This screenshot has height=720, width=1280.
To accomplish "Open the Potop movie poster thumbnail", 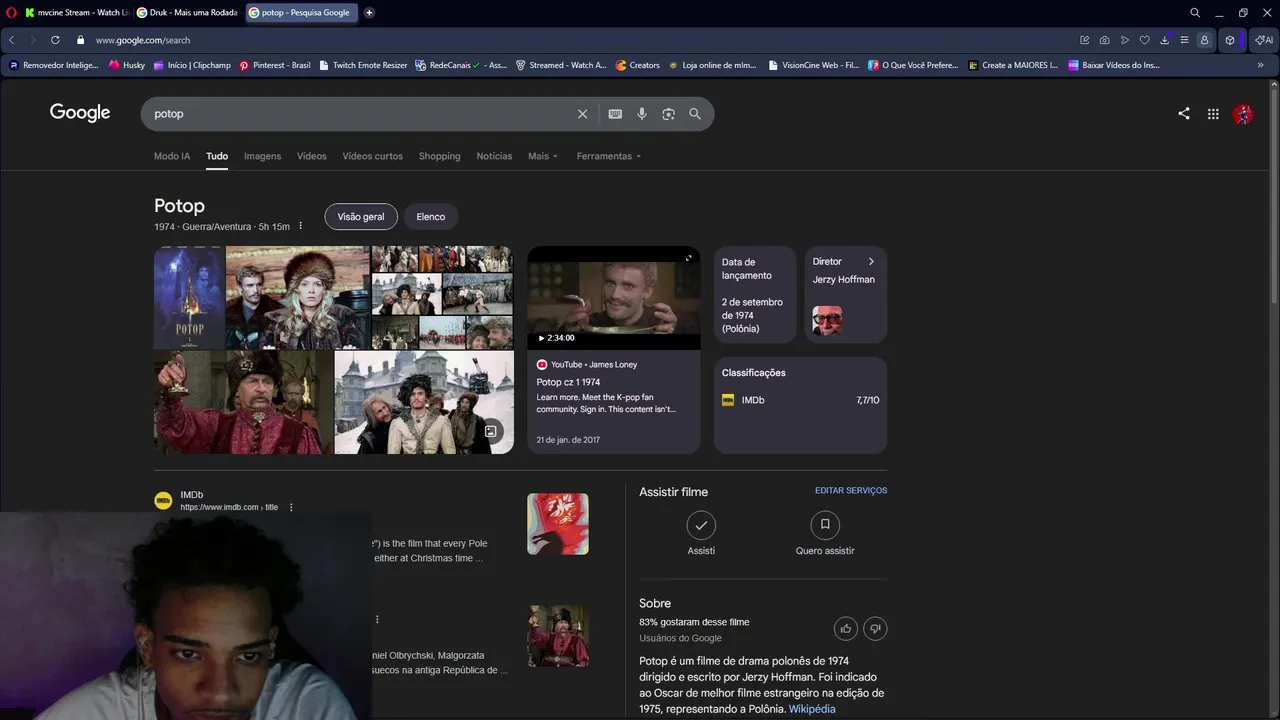I will (189, 297).
